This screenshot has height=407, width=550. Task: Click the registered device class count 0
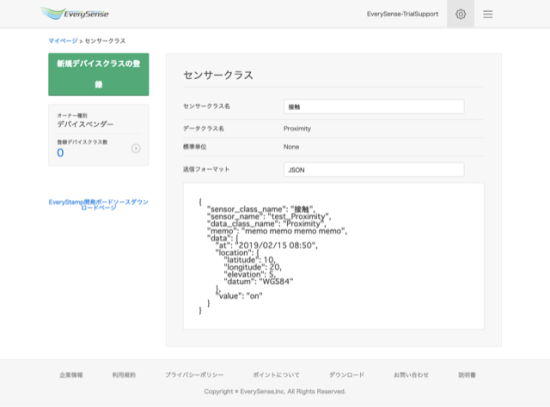click(60, 153)
